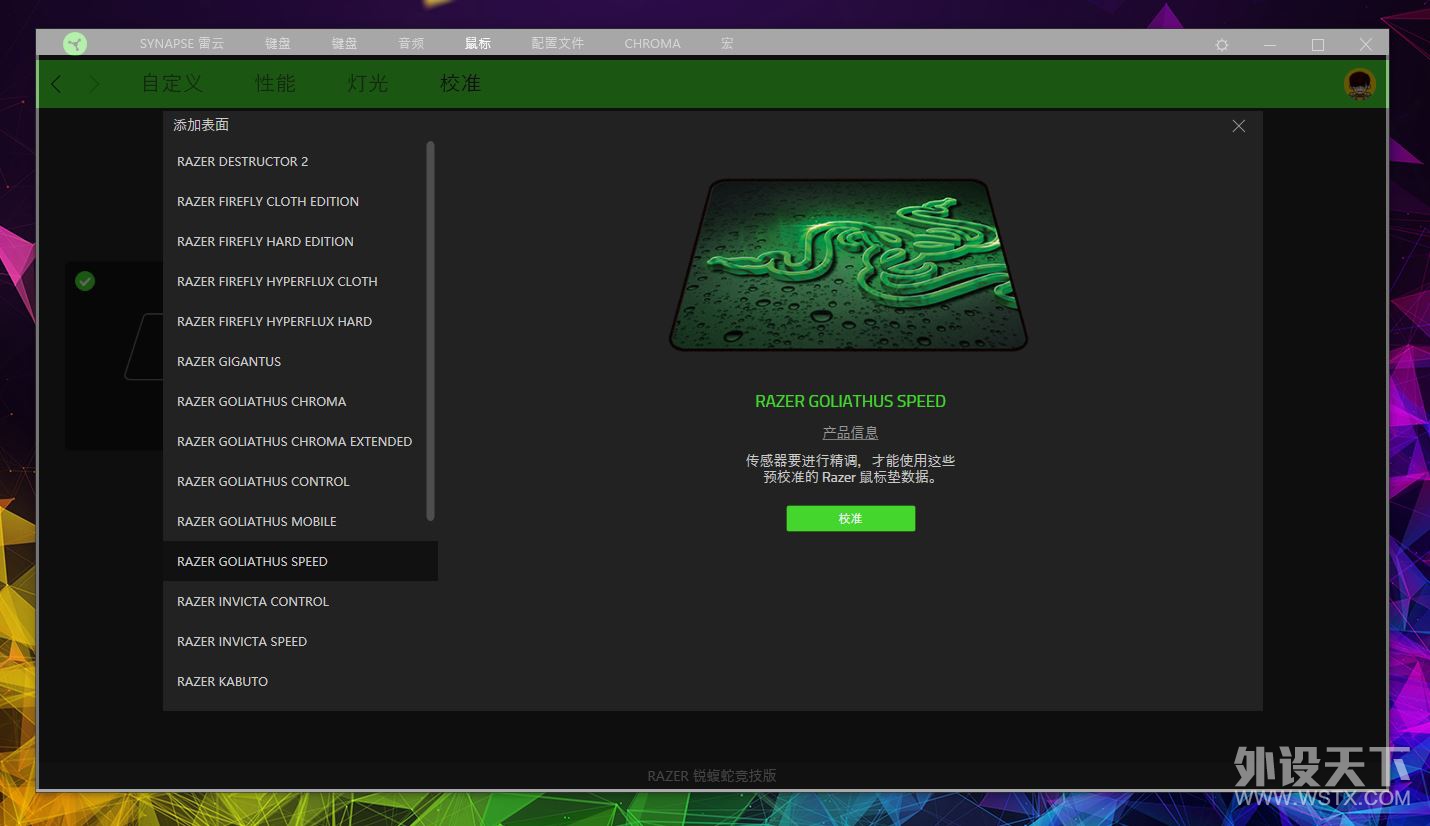
Task: Go forward with the right arrow
Action: coord(94,84)
